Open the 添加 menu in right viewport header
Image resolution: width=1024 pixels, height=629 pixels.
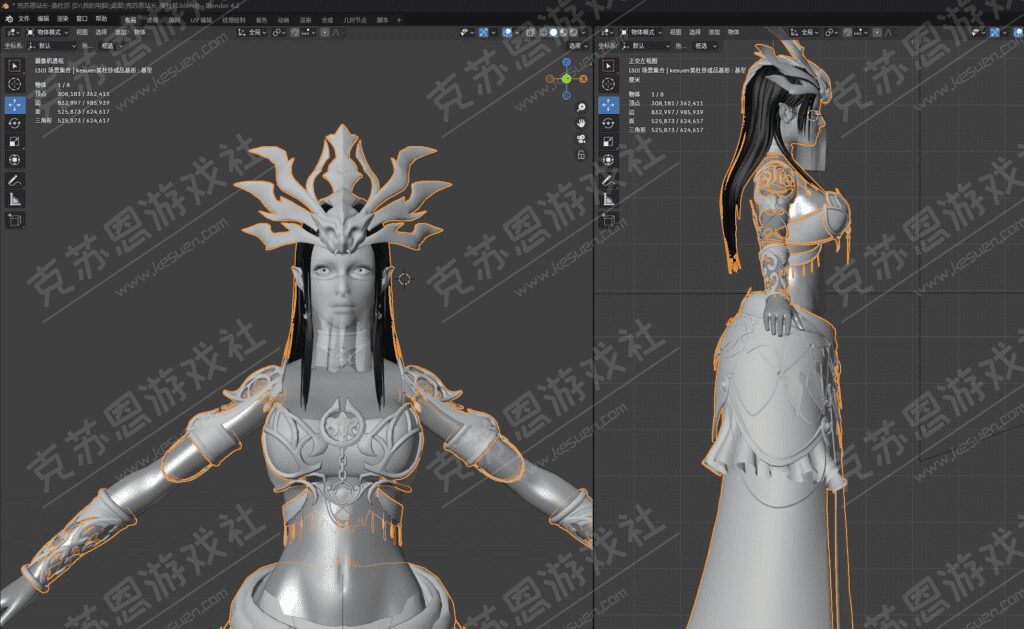714,32
